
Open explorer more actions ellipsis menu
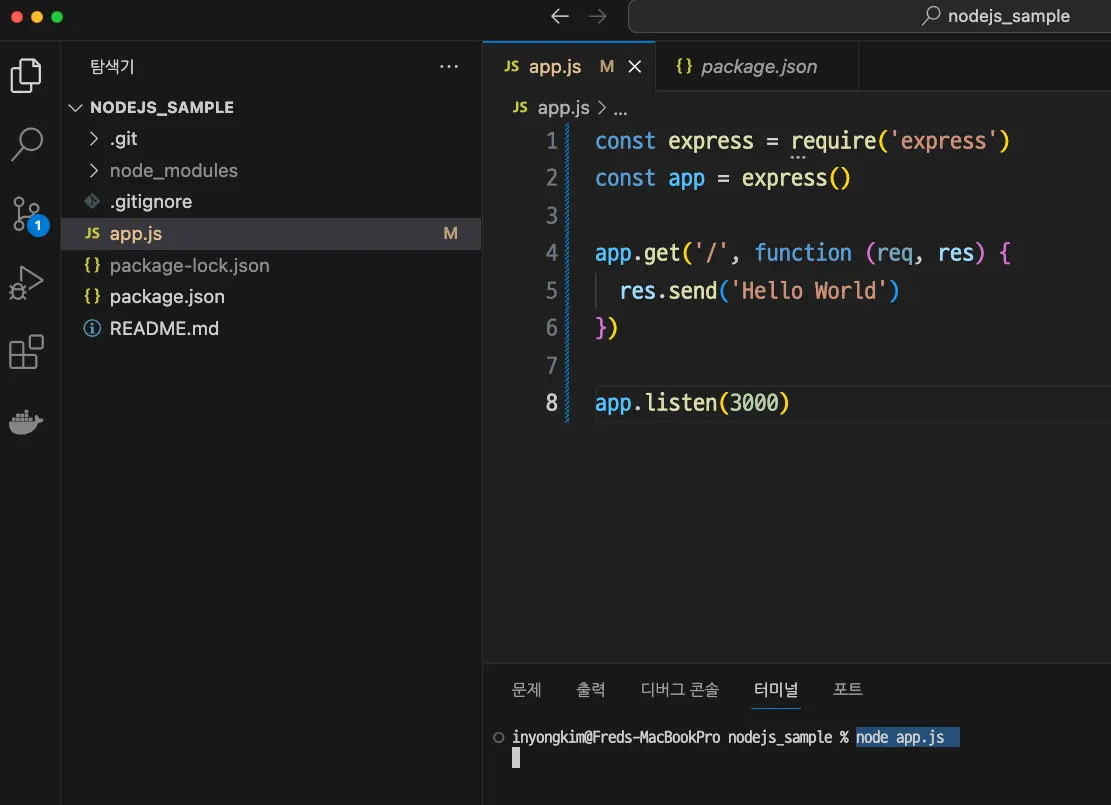coord(449,67)
